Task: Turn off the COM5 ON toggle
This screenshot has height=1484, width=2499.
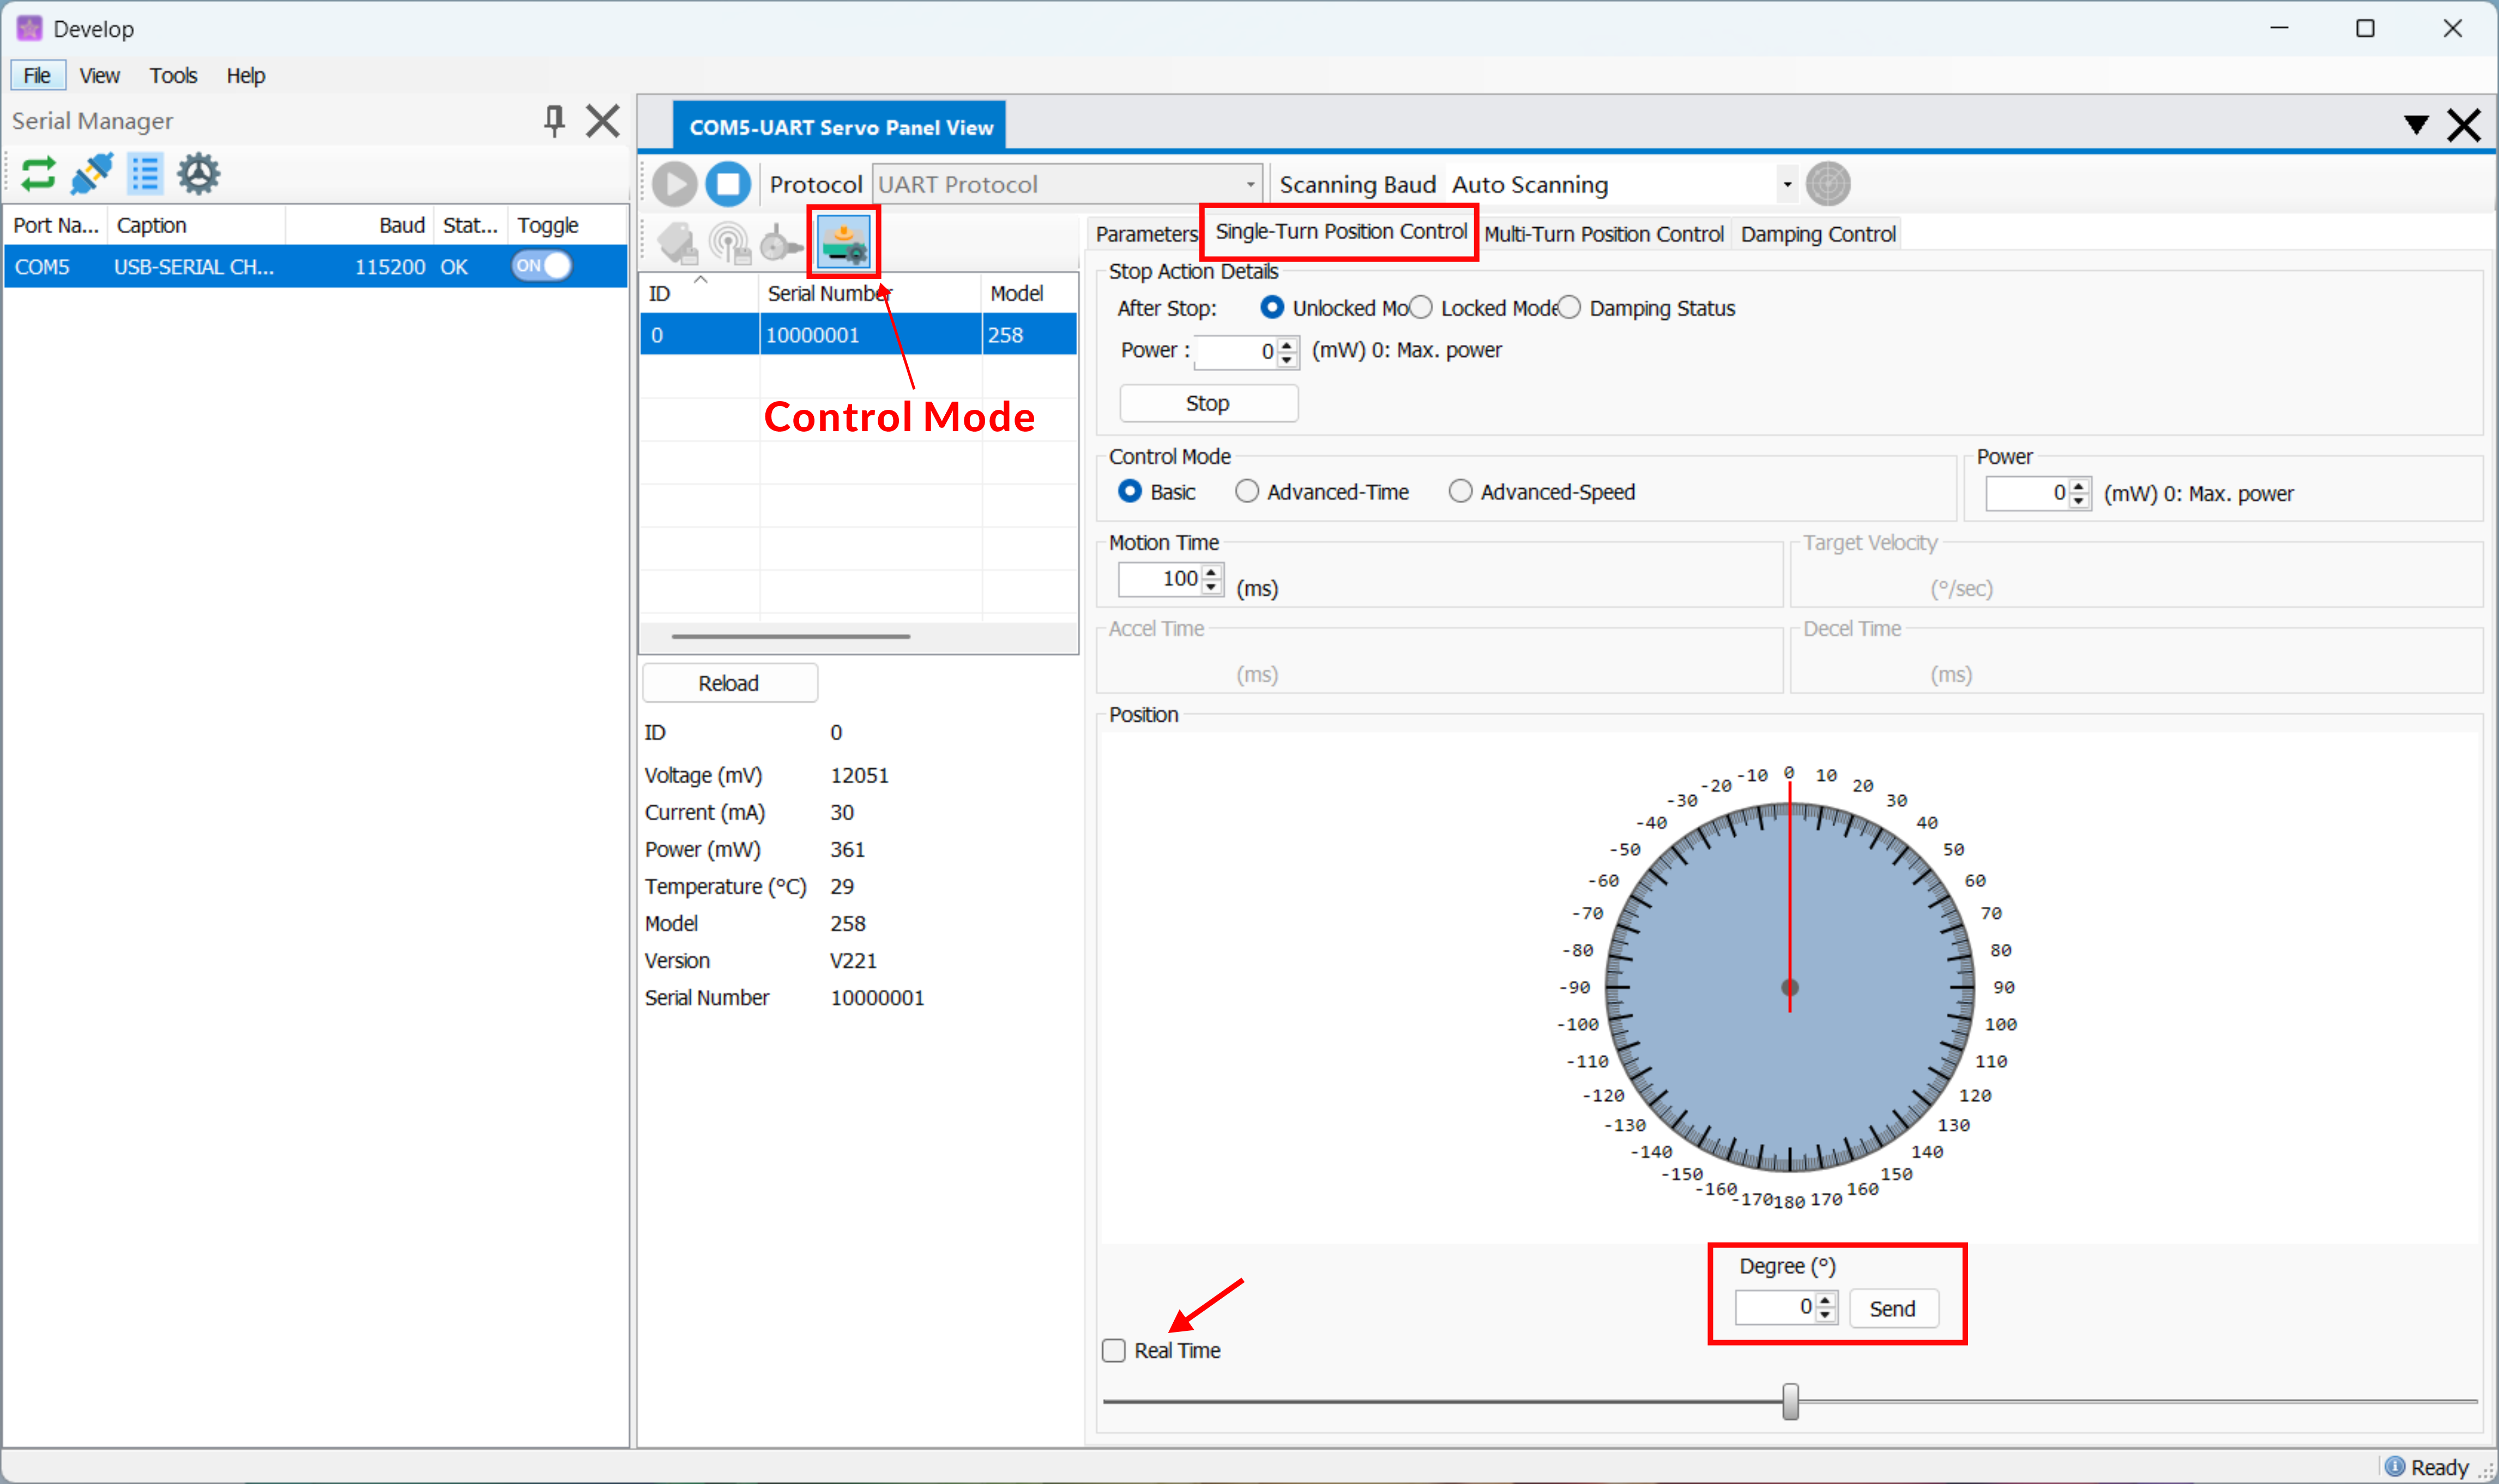Action: coord(541,266)
